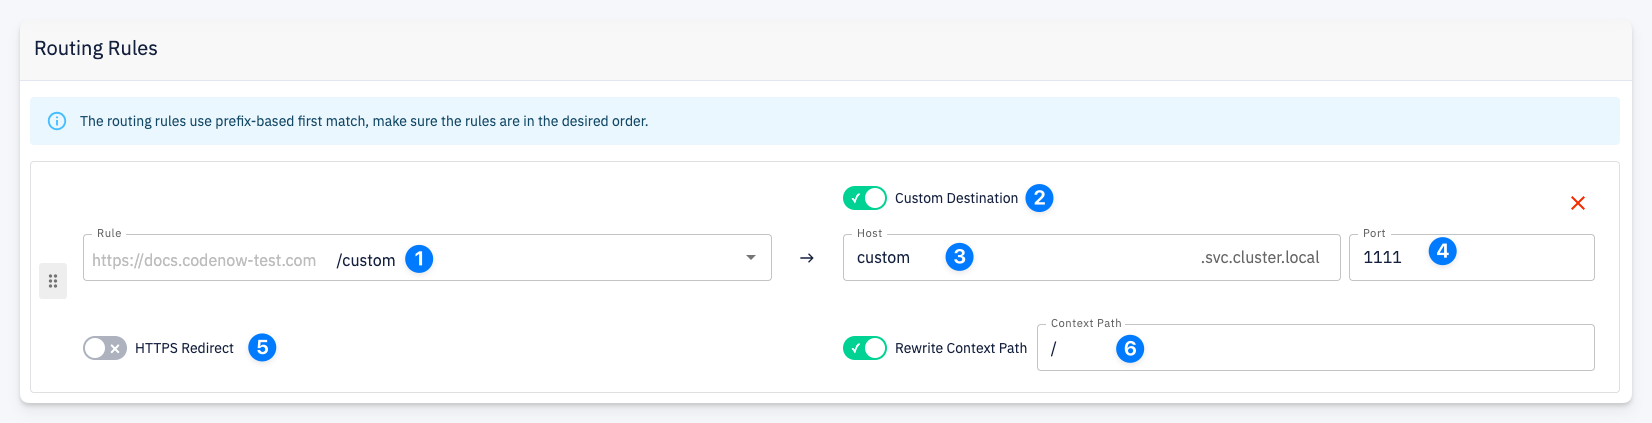Enable the HTTPS Redirect toggle
This screenshot has width=1652, height=423.
click(105, 348)
